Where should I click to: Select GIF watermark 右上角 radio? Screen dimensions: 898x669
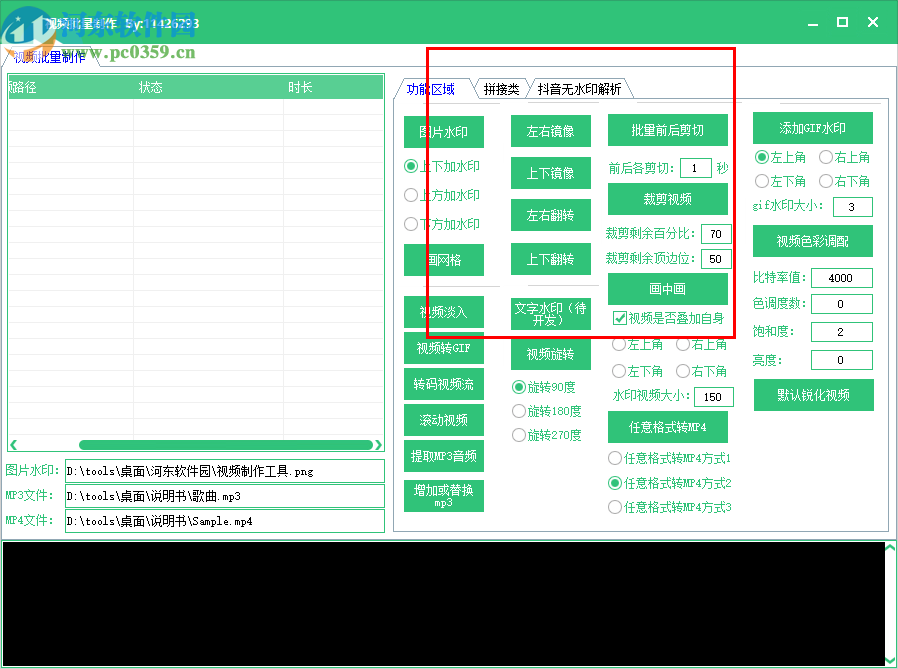[x=845, y=157]
